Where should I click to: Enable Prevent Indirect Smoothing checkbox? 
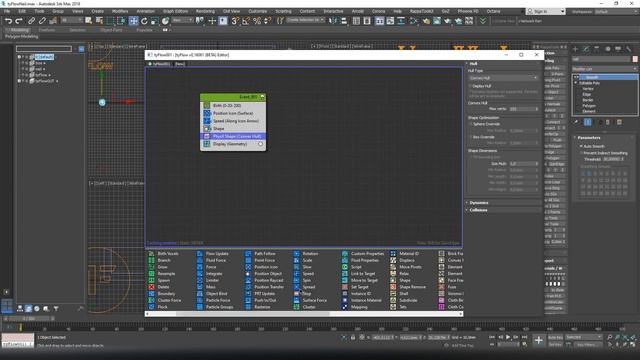[x=581, y=153]
